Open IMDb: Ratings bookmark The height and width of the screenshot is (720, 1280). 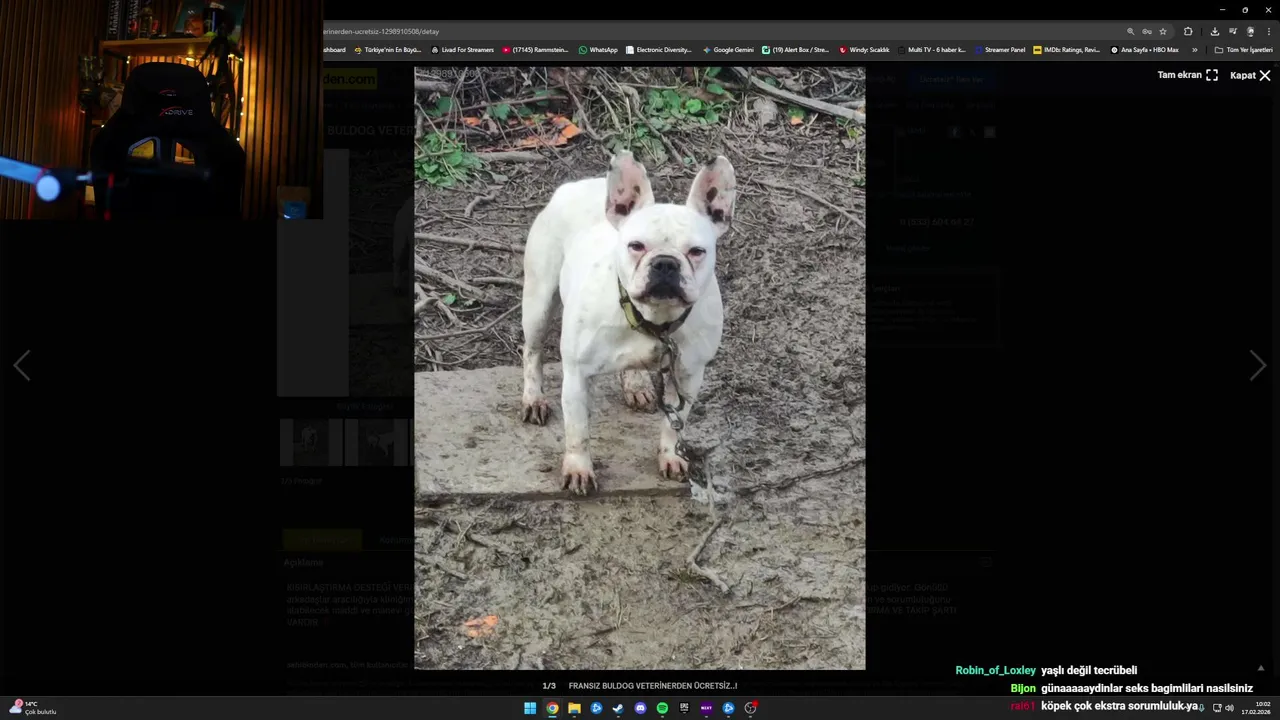tap(1067, 50)
